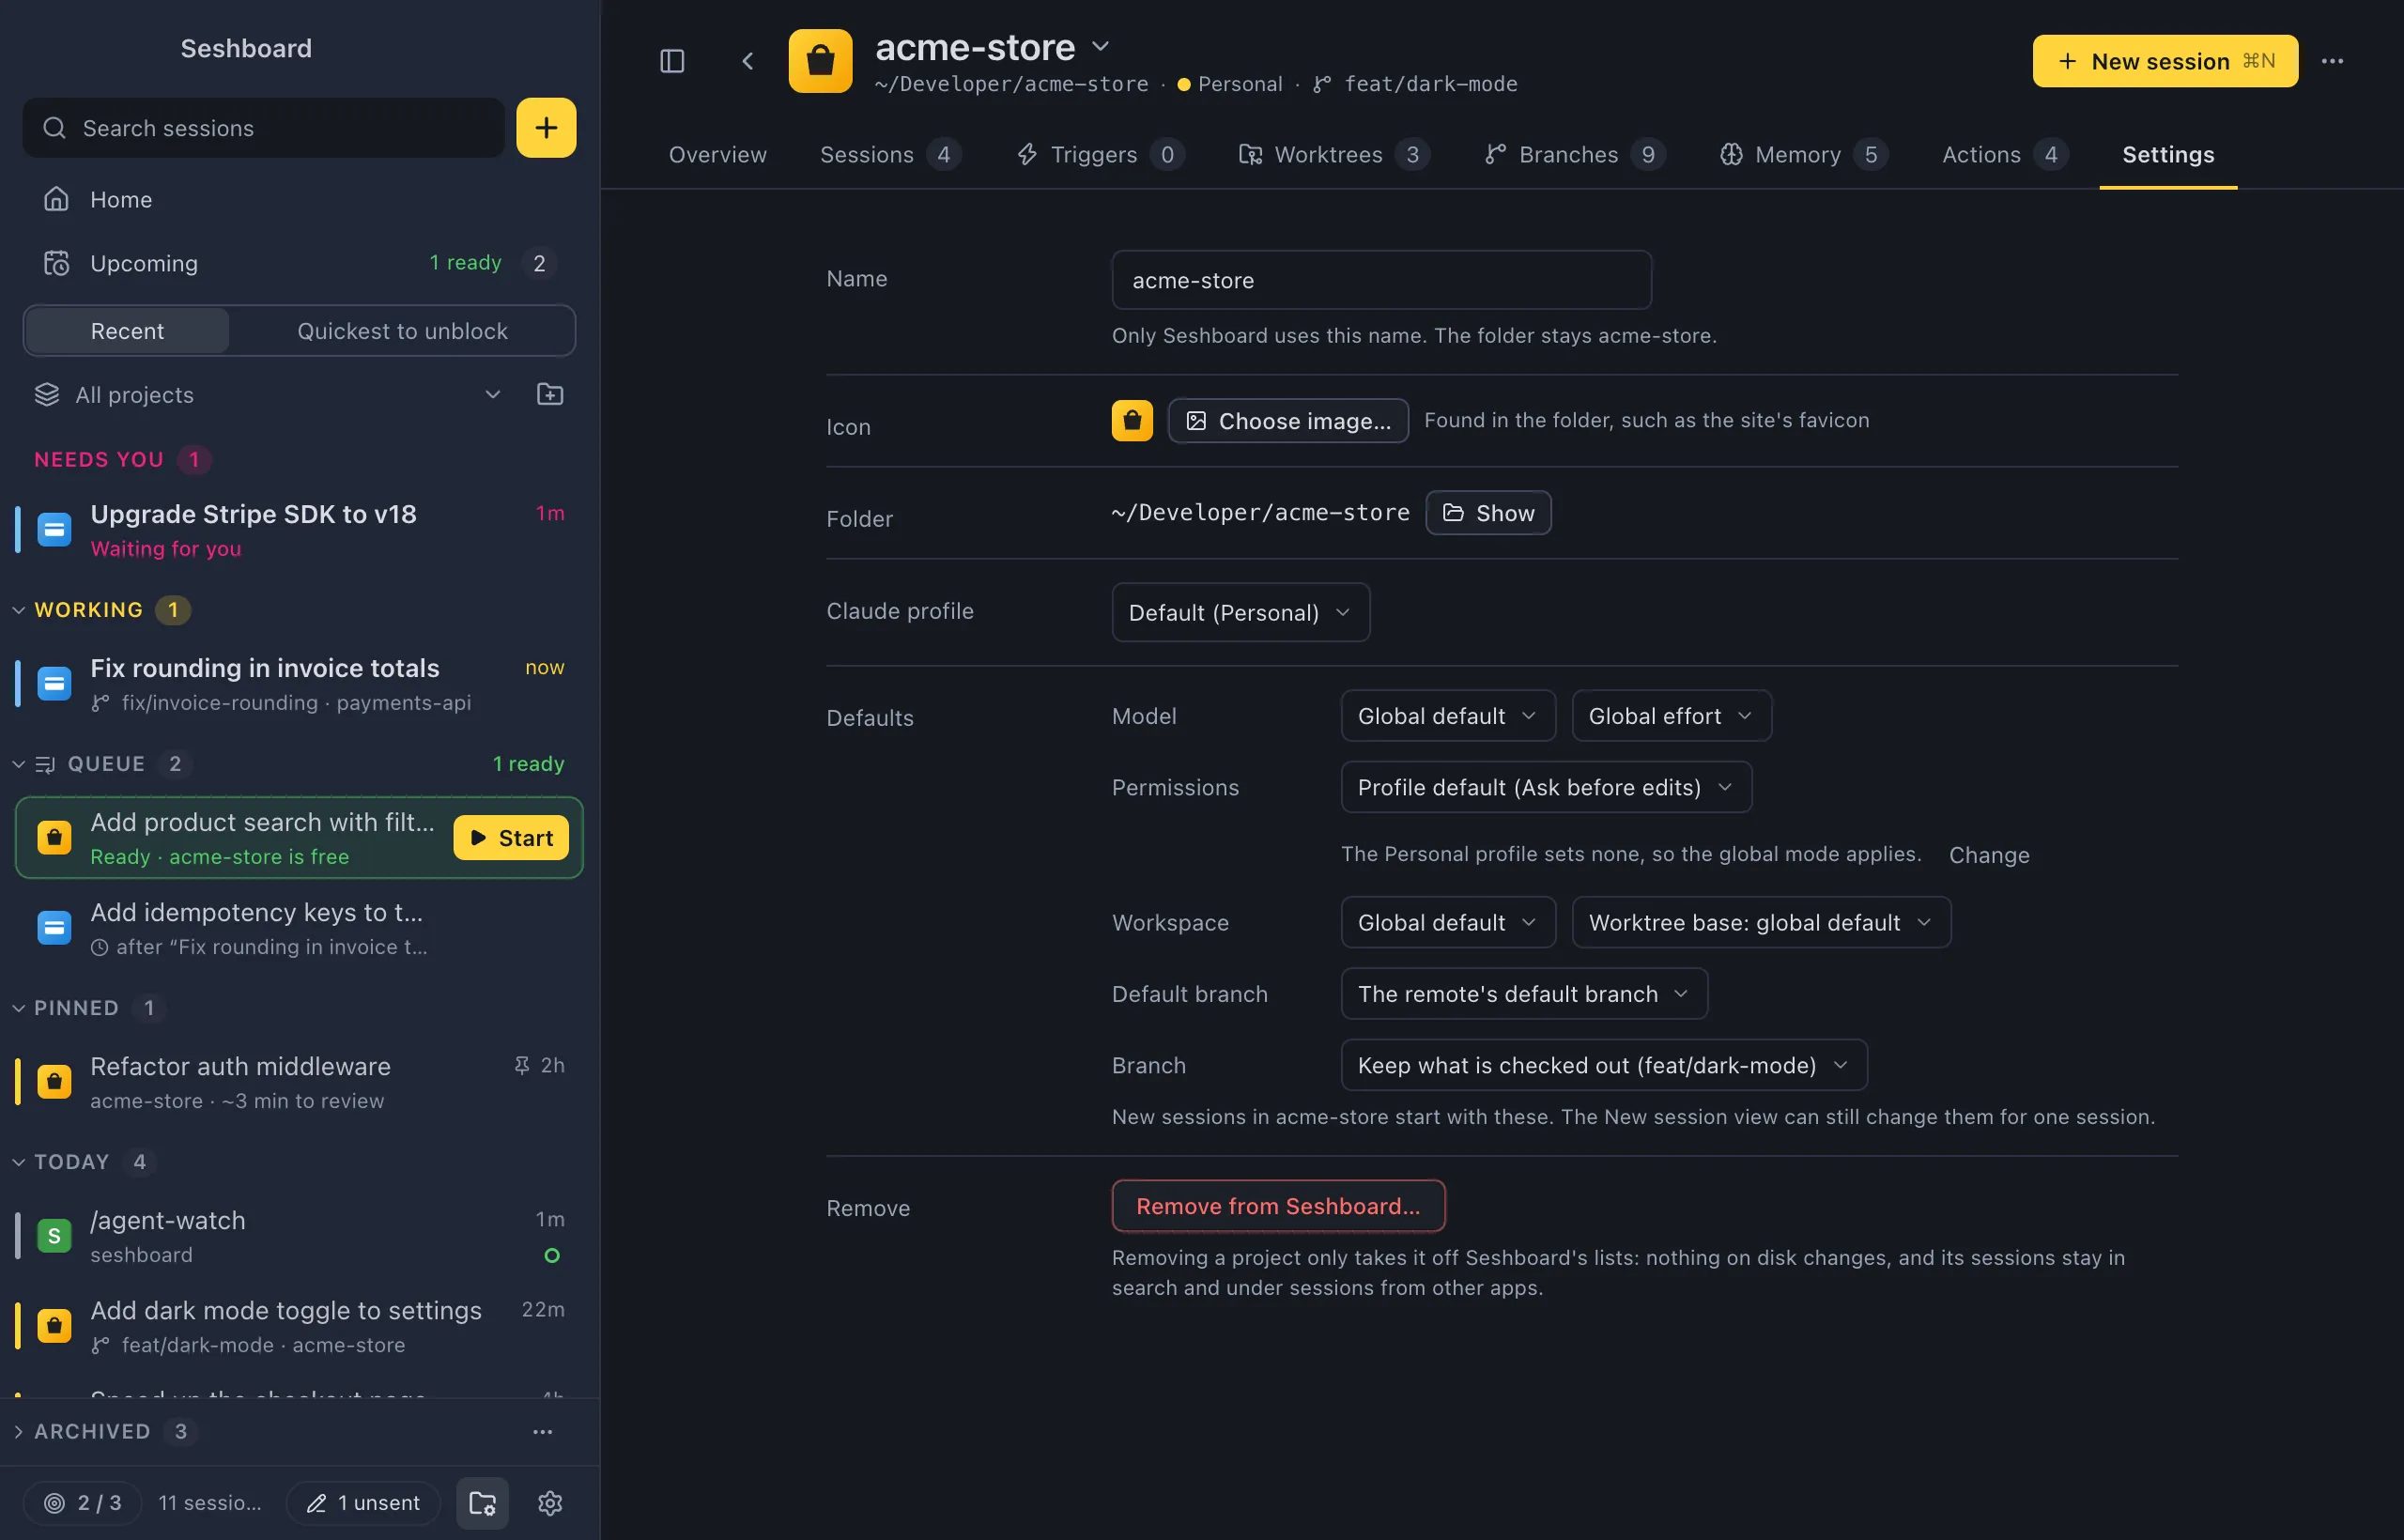Click the acme-store shopping bag project icon in header
2404x1540 pixels.
click(x=820, y=61)
